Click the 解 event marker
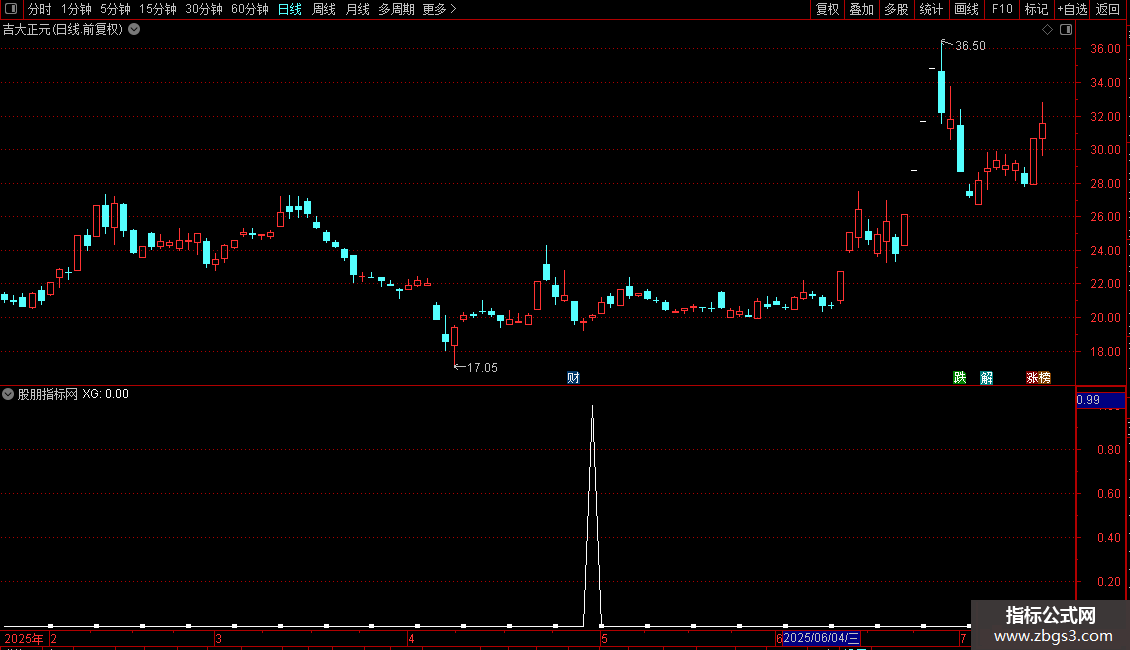Image resolution: width=1130 pixels, height=650 pixels. [x=987, y=378]
